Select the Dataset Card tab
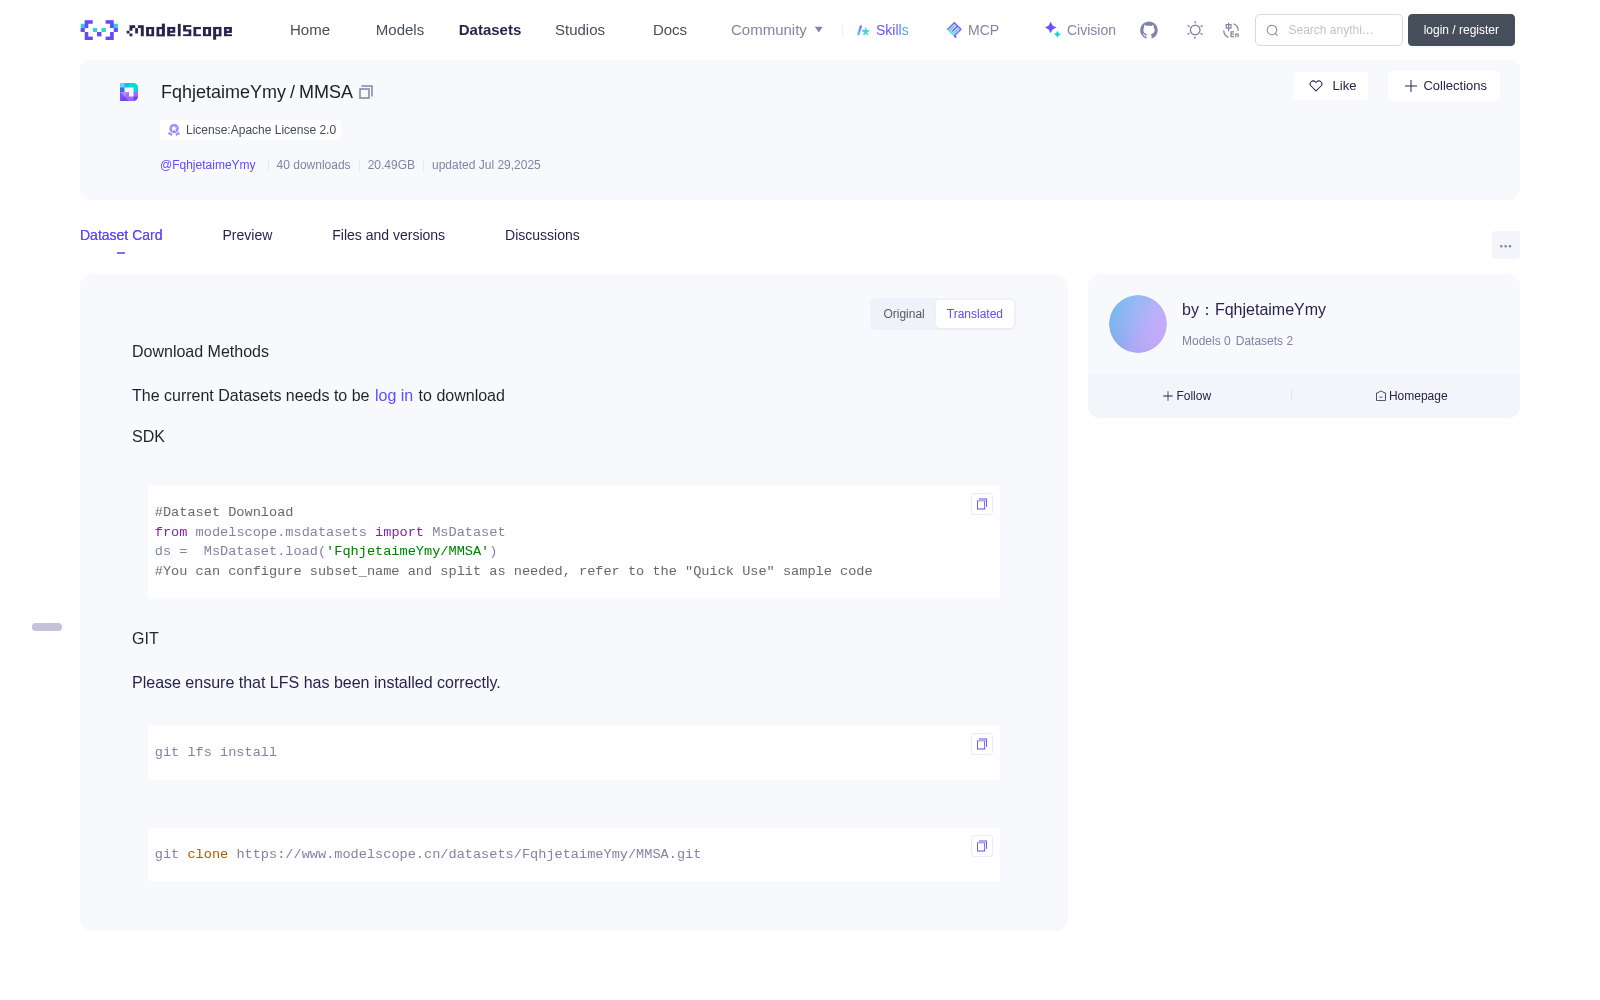 121,235
